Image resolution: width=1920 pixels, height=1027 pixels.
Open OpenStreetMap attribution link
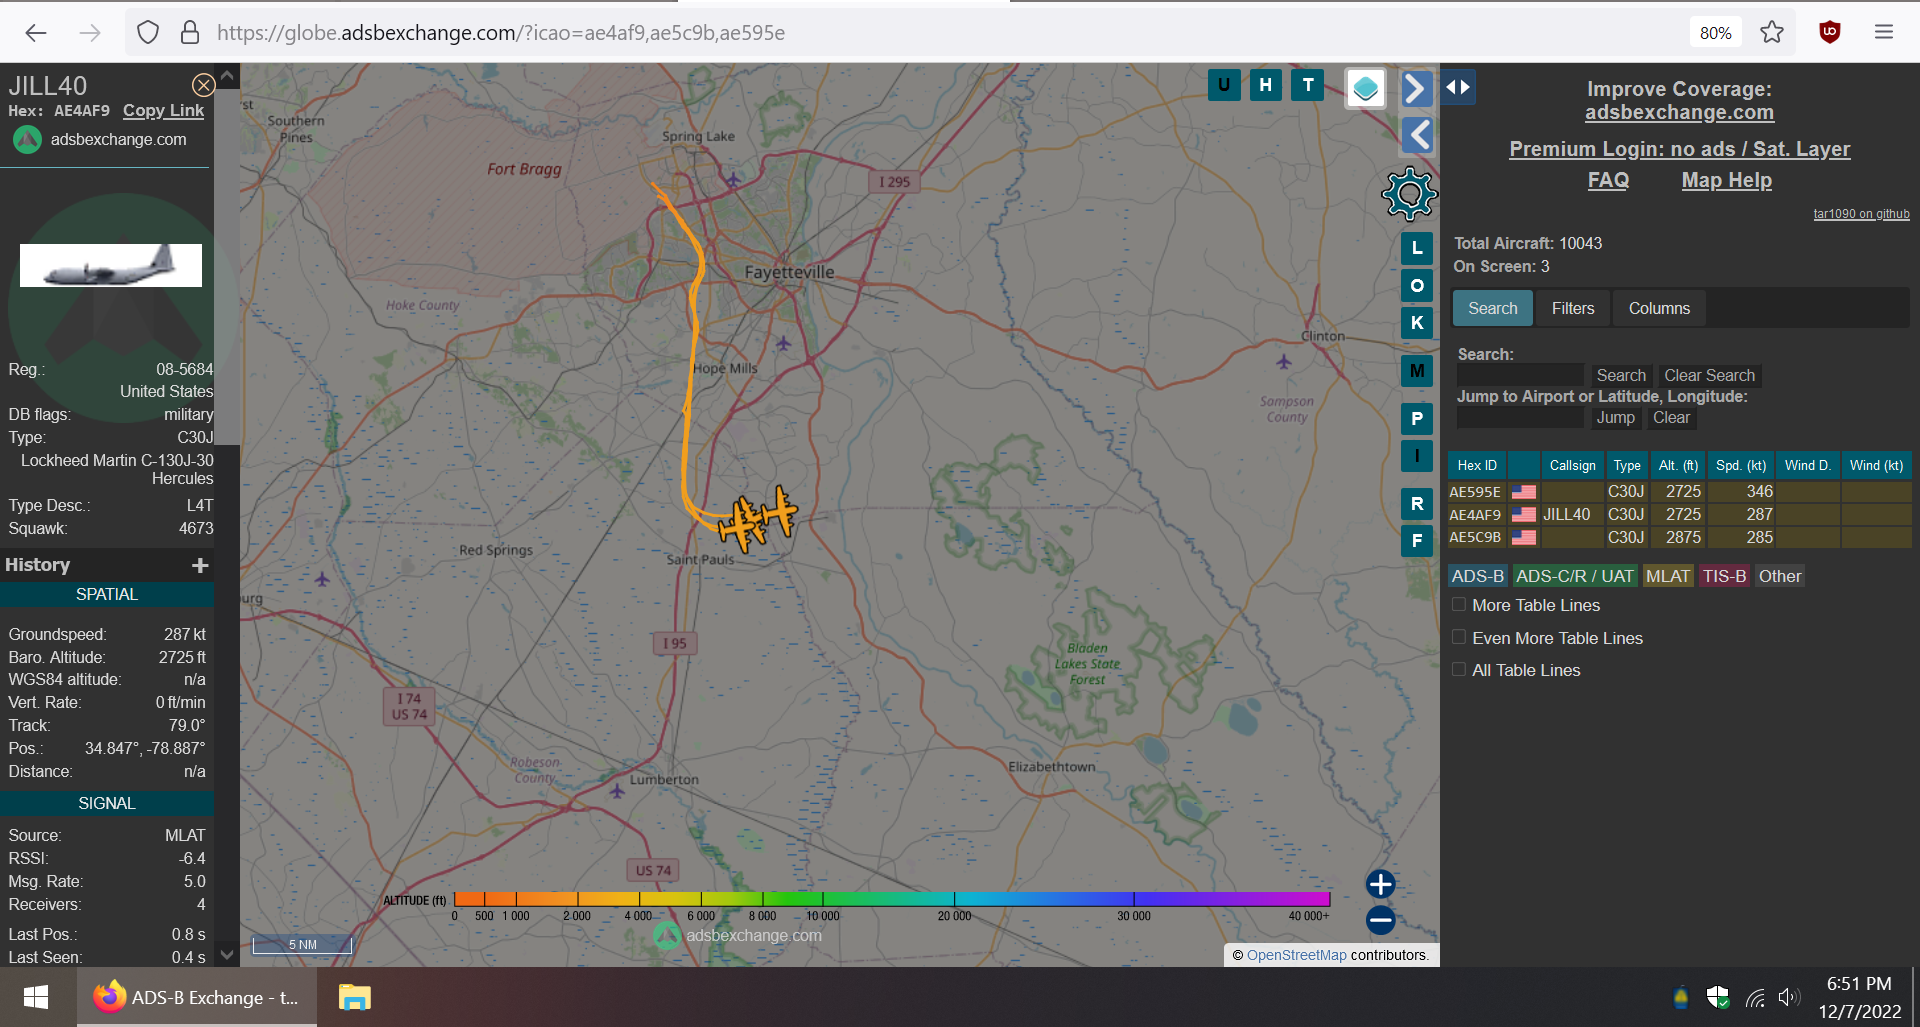pyautogui.click(x=1296, y=955)
